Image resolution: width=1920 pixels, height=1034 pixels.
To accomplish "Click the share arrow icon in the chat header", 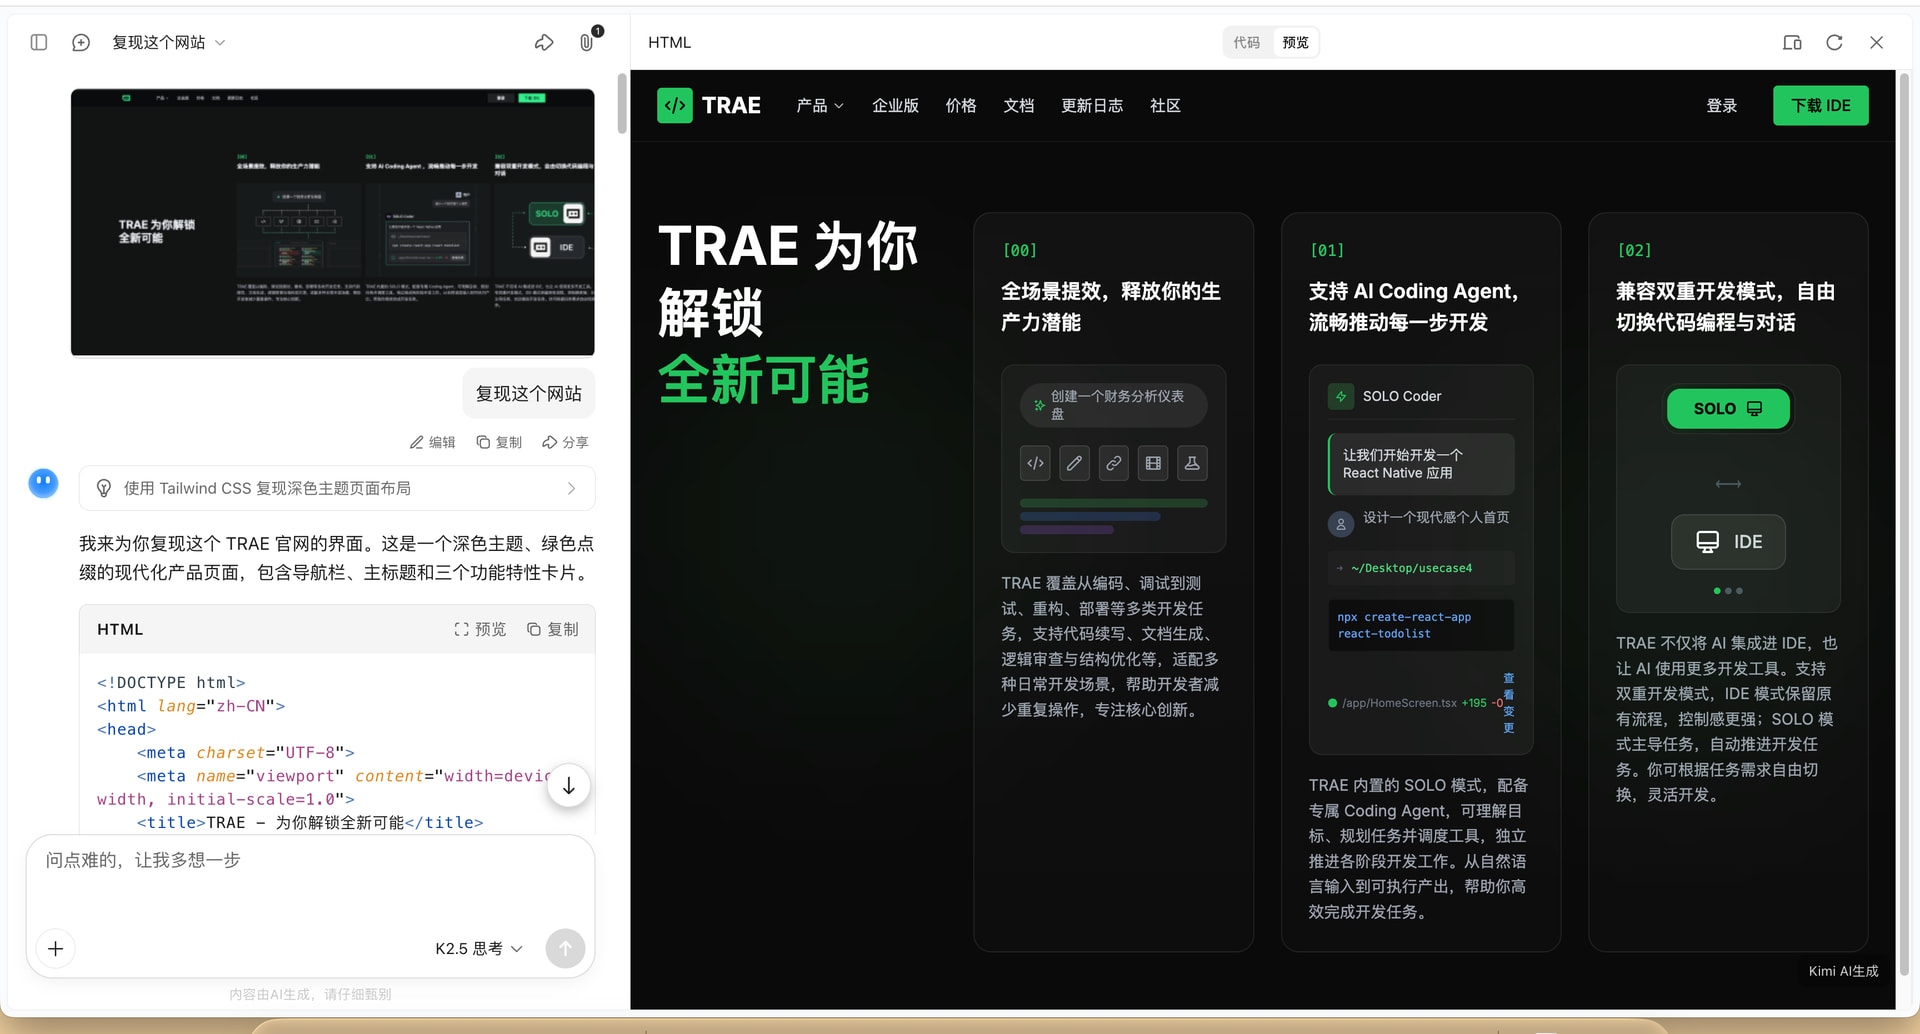I will [x=544, y=42].
